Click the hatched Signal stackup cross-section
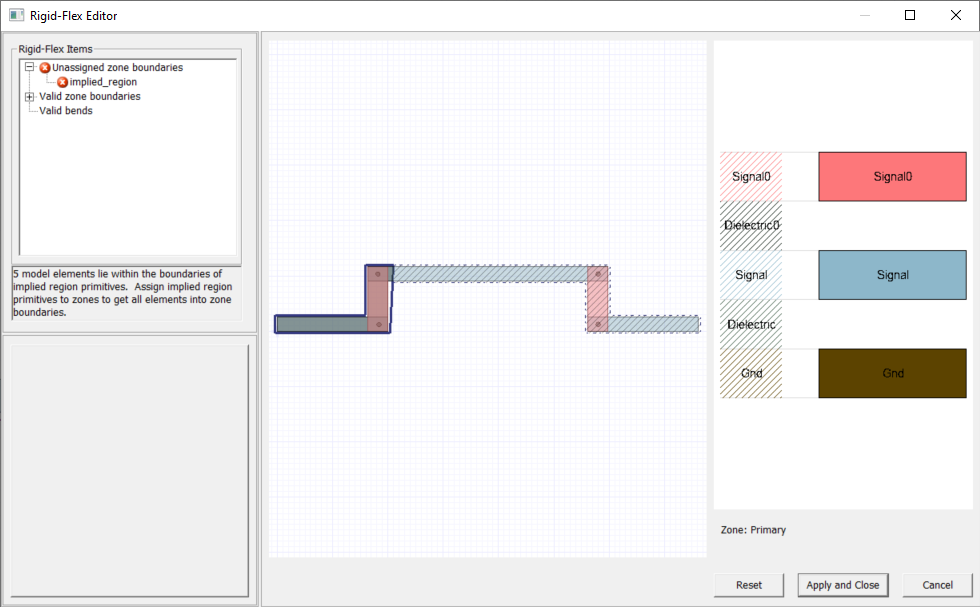This screenshot has width=980, height=607. tap(750, 274)
